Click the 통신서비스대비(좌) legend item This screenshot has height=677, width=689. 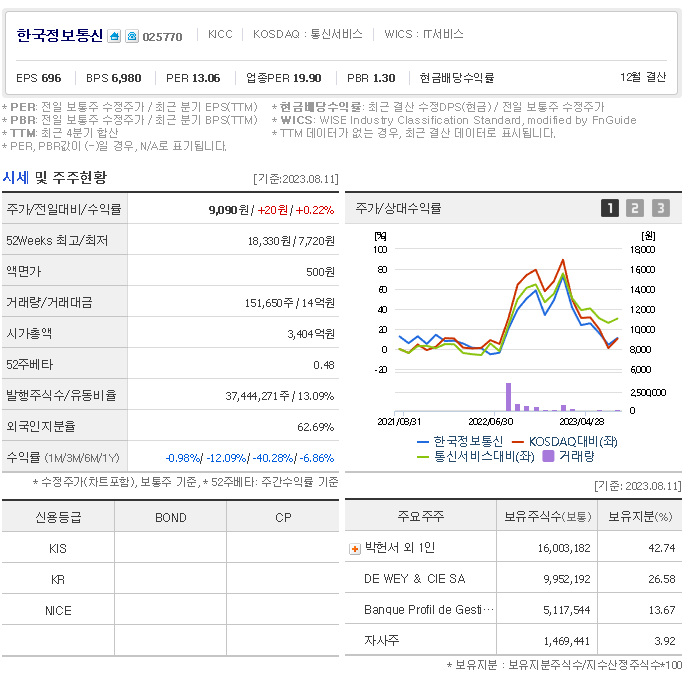[x=475, y=456]
